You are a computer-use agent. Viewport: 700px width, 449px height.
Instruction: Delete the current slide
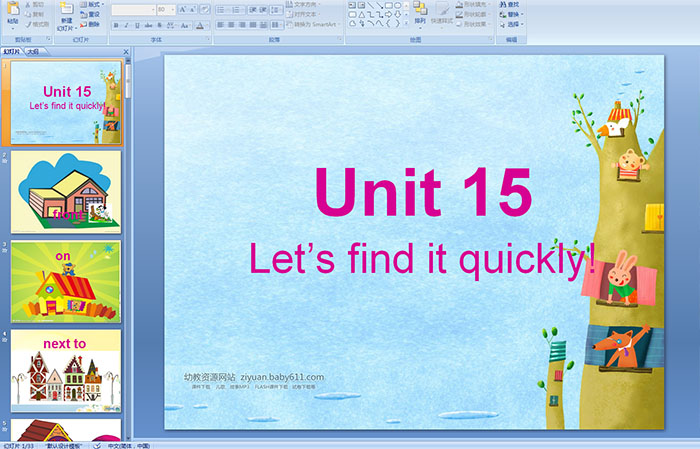point(90,24)
